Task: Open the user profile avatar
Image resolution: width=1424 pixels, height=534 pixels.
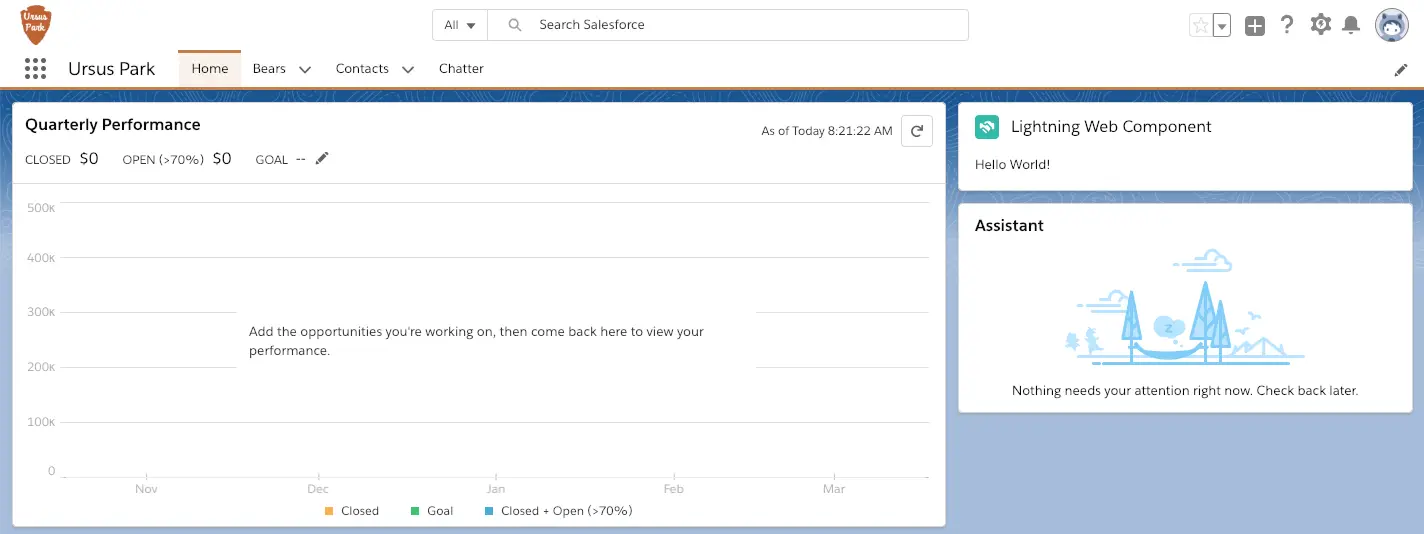Action: pos(1392,26)
